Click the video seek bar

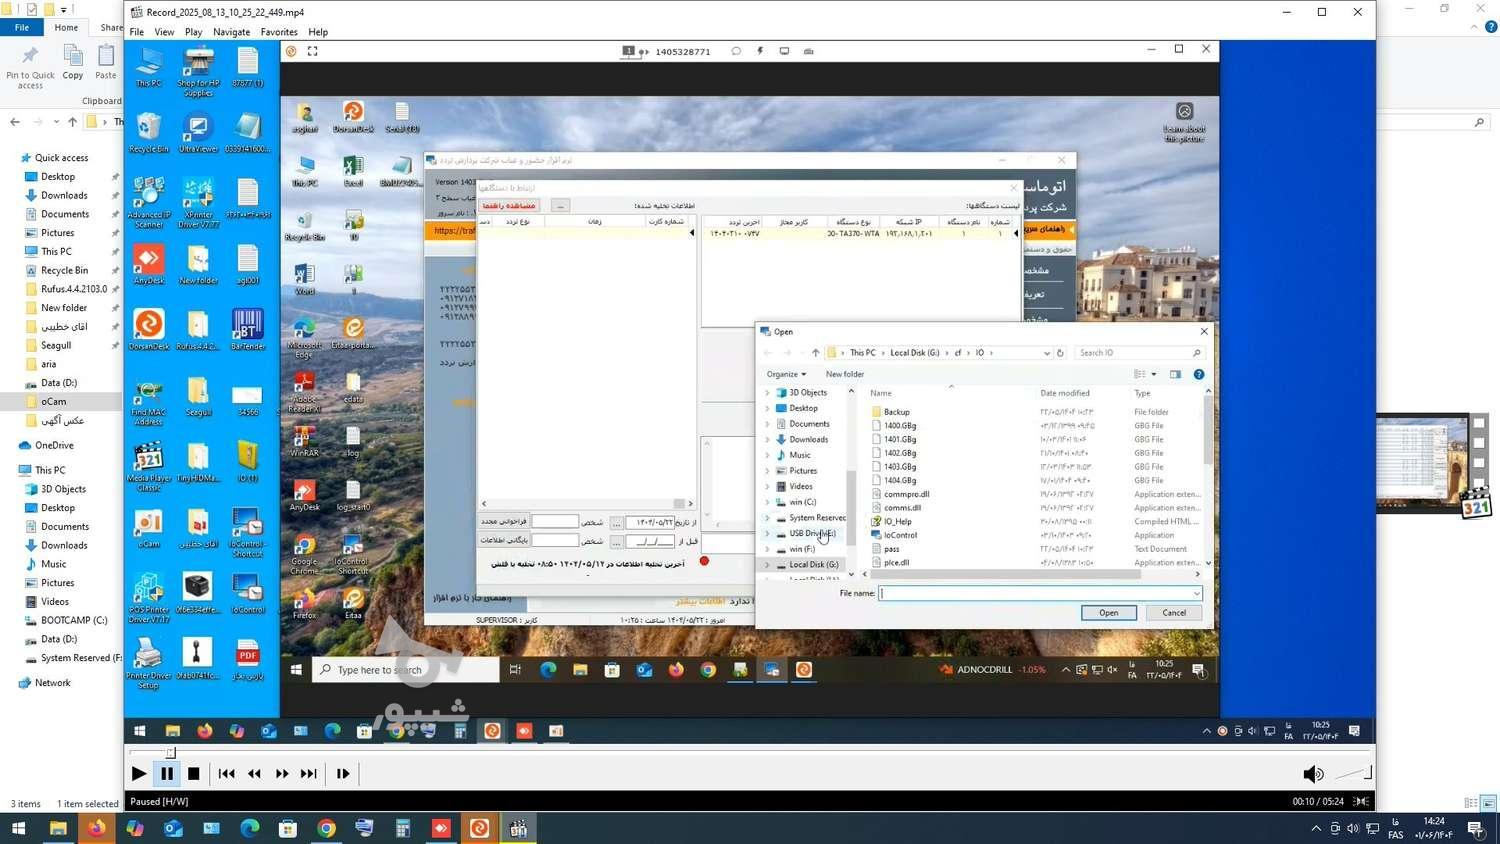pyautogui.click(x=700, y=753)
